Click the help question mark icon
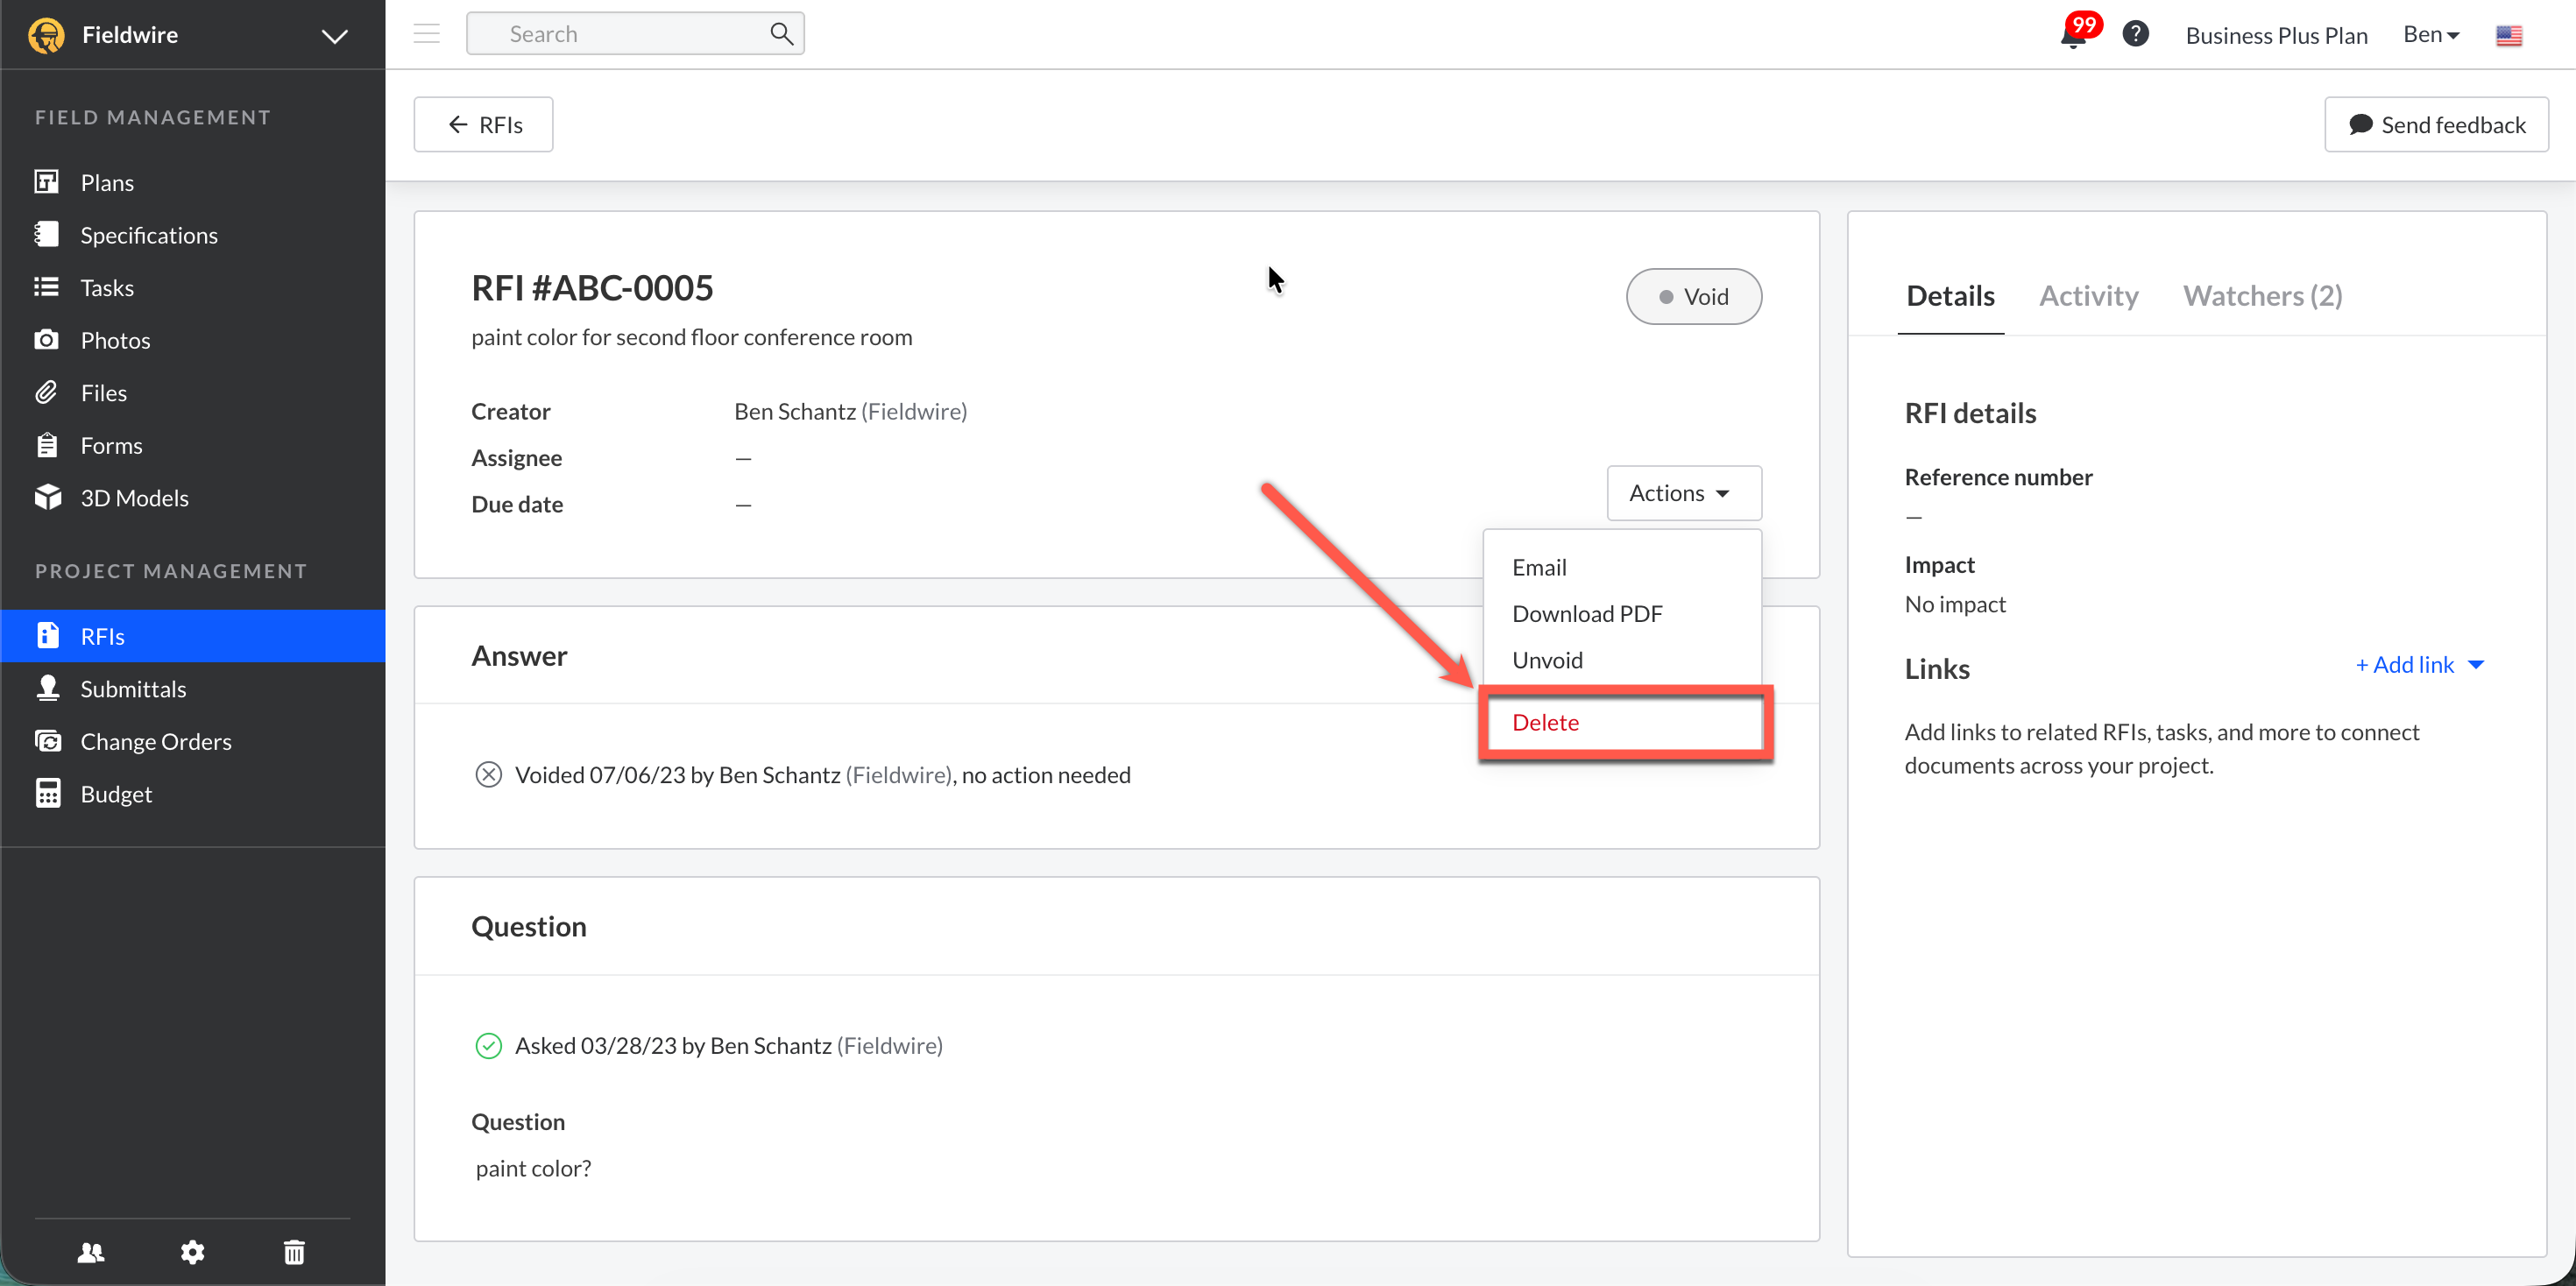Screen dimensions: 2576x1286 click(2135, 34)
